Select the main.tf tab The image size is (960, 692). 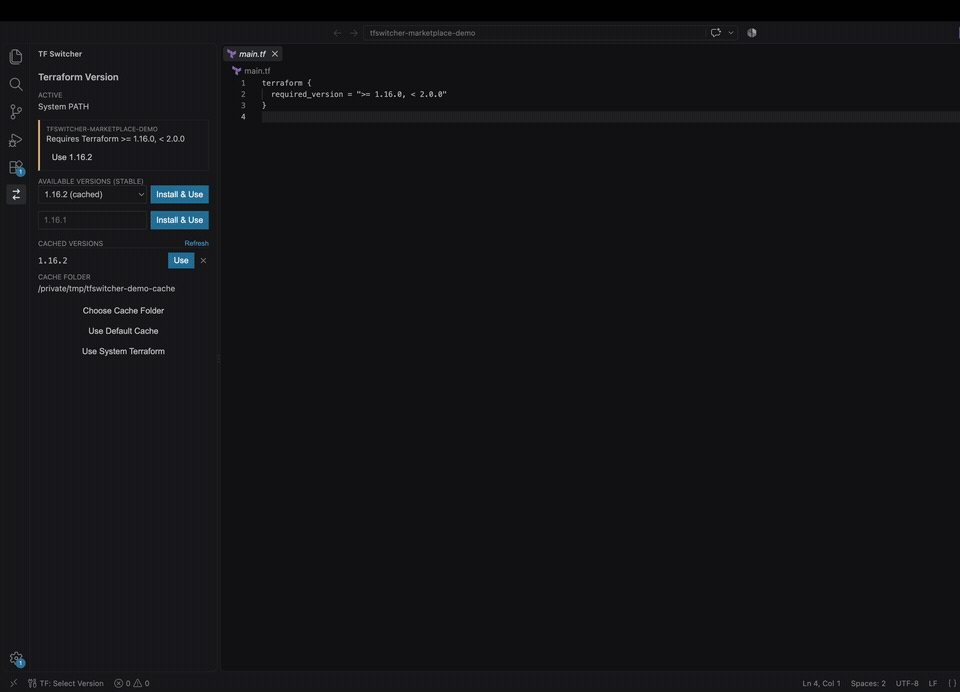tap(252, 54)
